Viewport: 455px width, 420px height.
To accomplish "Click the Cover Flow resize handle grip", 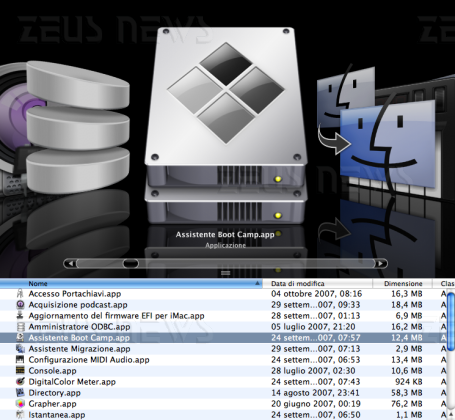I will pyautogui.click(x=226, y=273).
